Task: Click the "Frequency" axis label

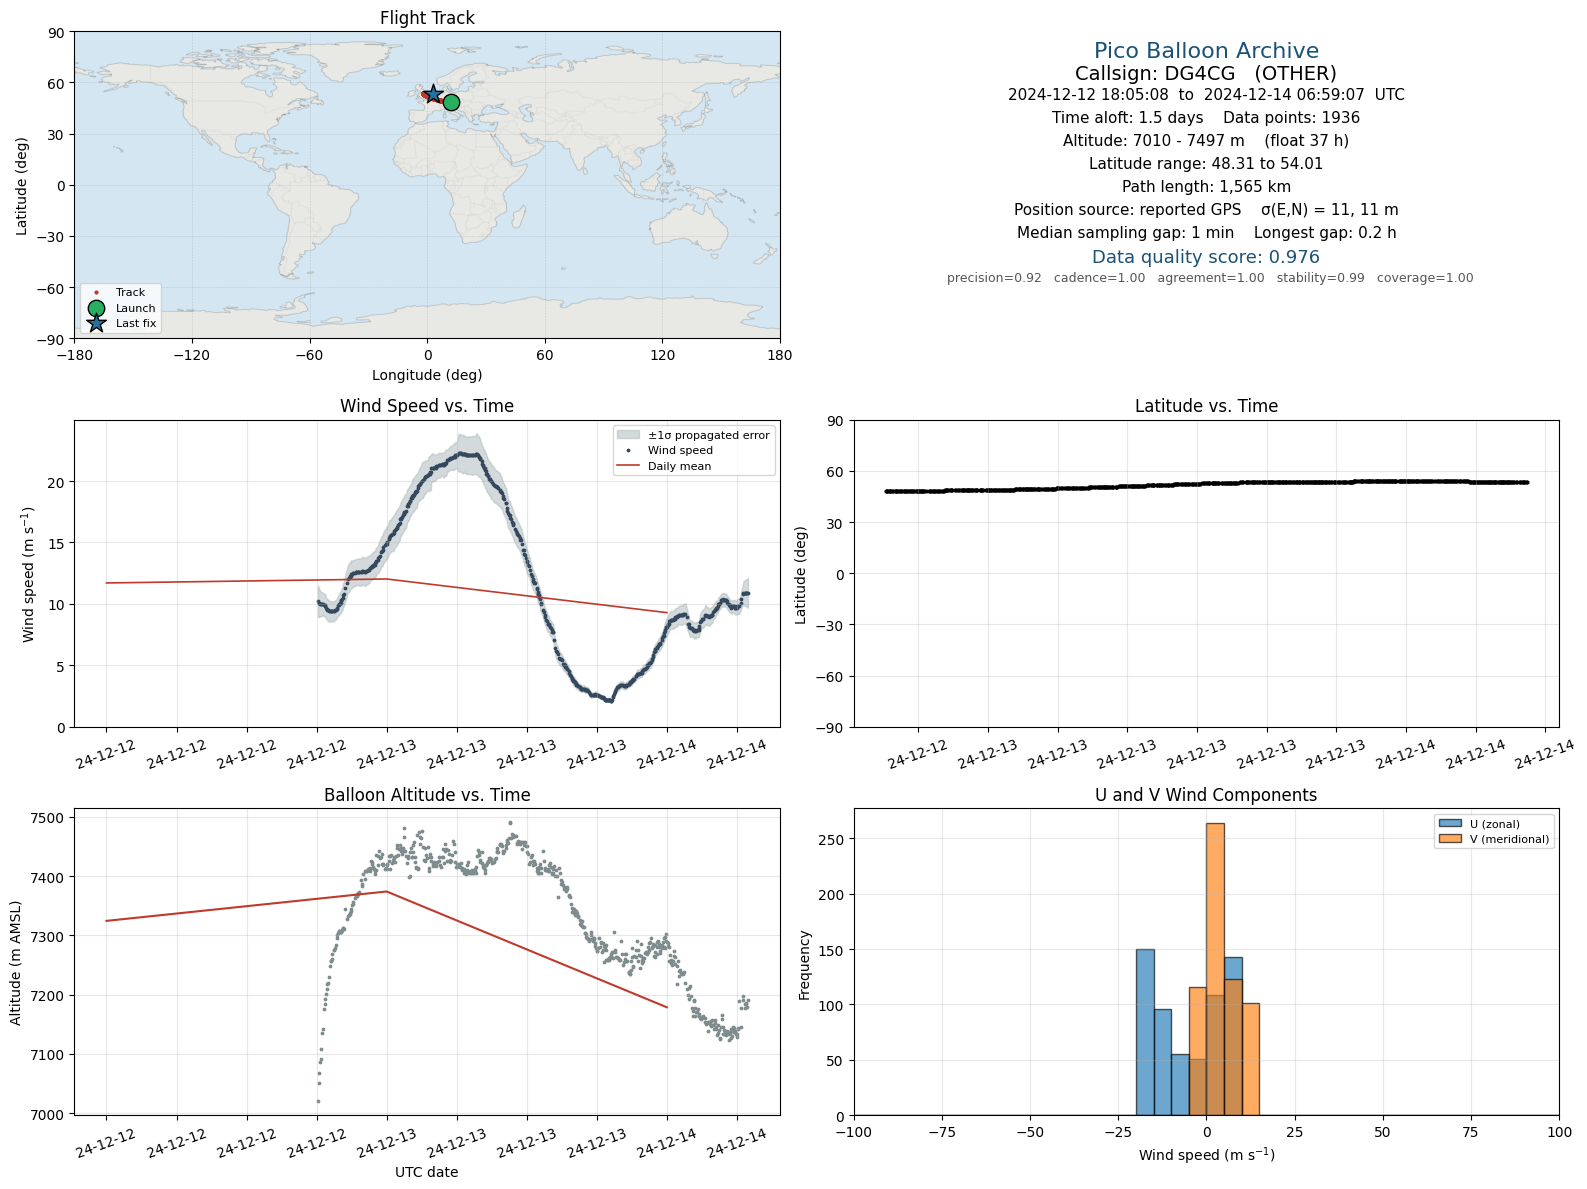Action: [804, 965]
